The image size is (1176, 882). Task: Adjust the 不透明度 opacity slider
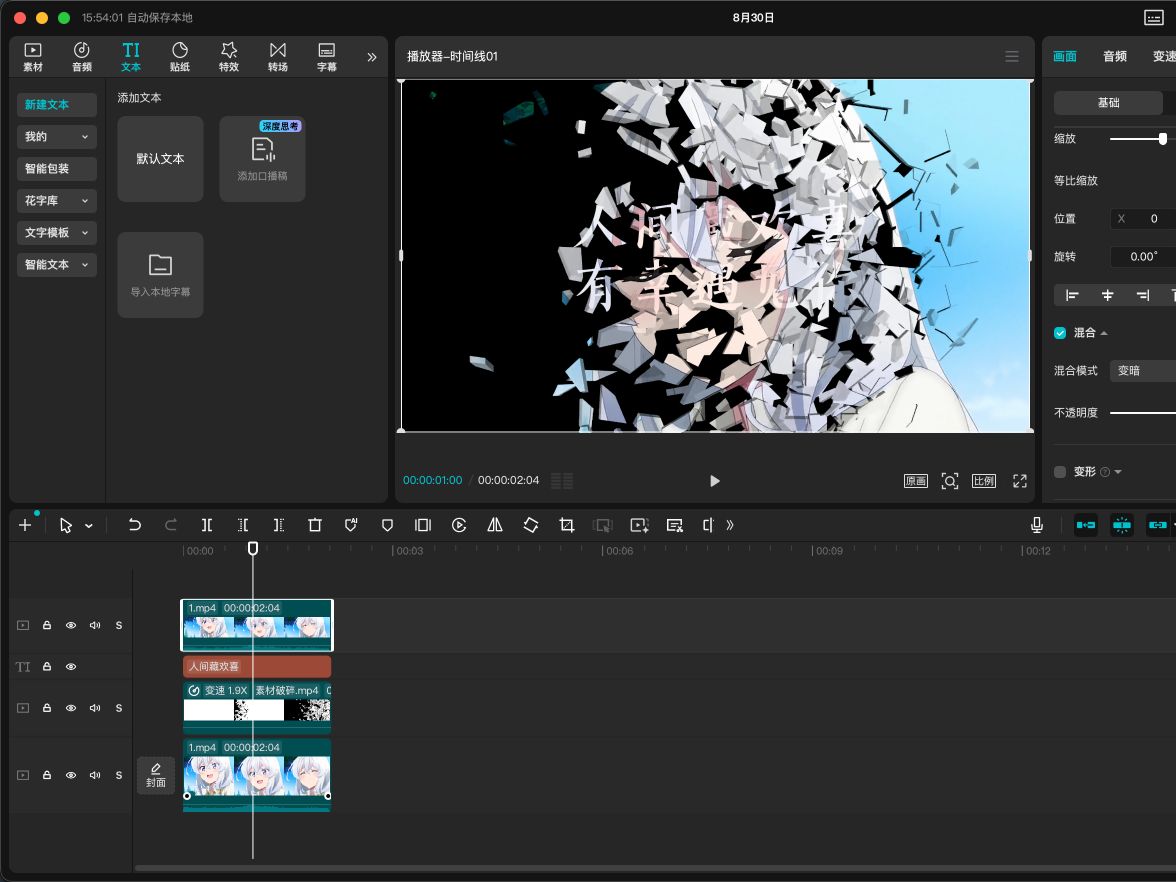[x=1143, y=412]
